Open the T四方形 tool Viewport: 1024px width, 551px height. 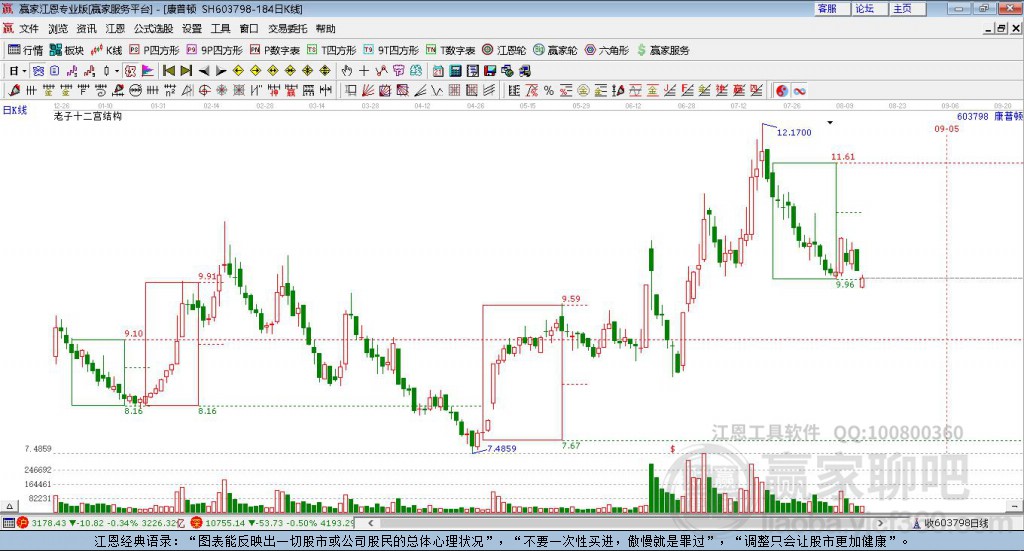coord(332,50)
